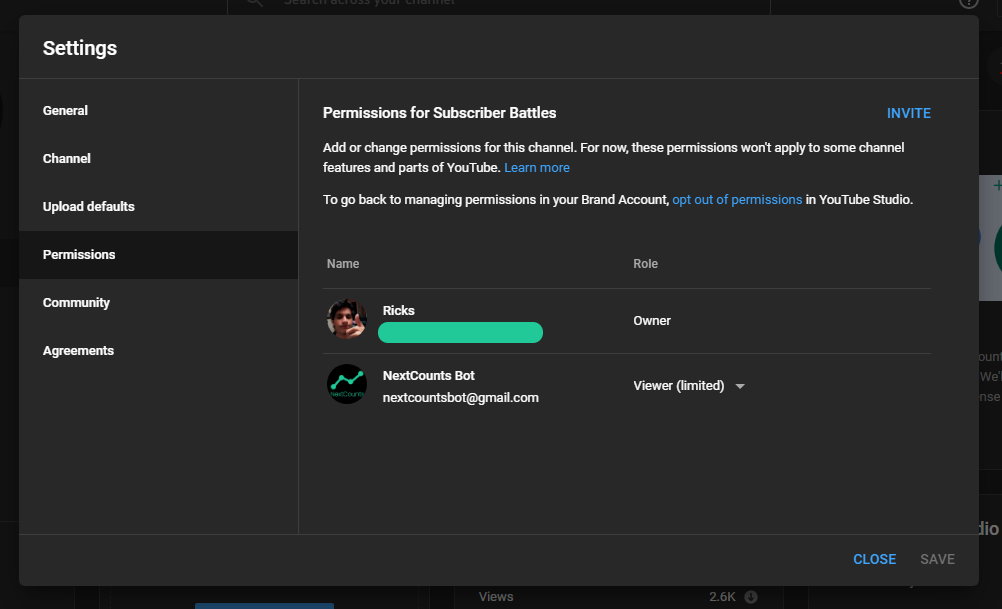Screen dimensions: 1002x609
Task: Select Upload defaults in the sidebar
Action: coord(158,206)
